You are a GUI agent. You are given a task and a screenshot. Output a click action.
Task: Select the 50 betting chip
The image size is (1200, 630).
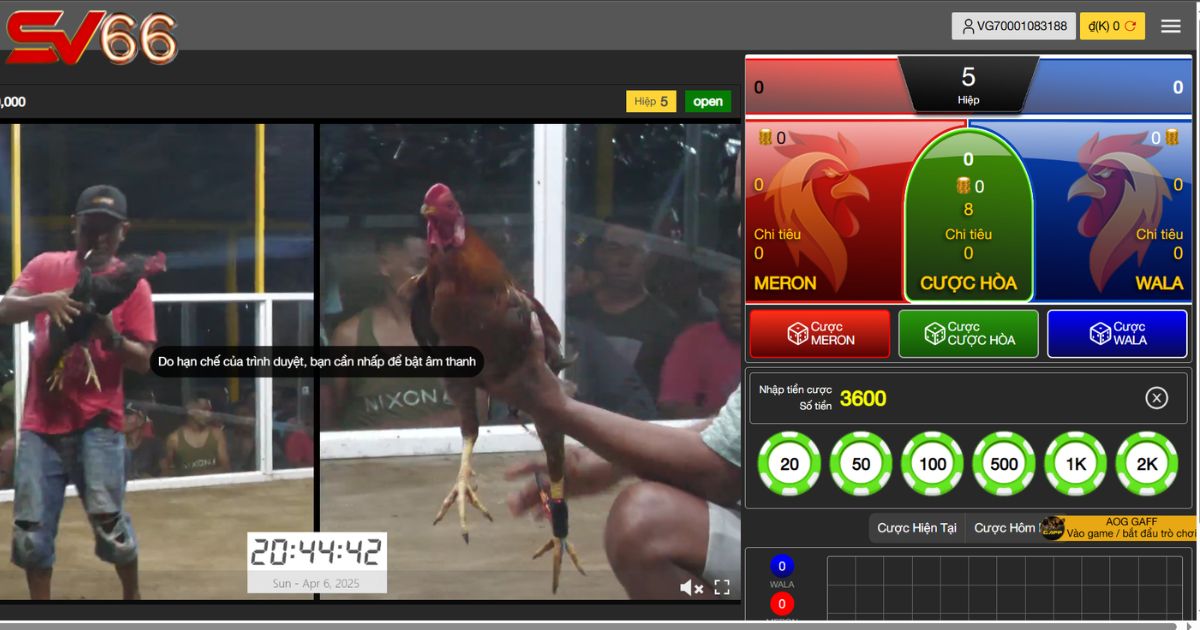coord(861,464)
